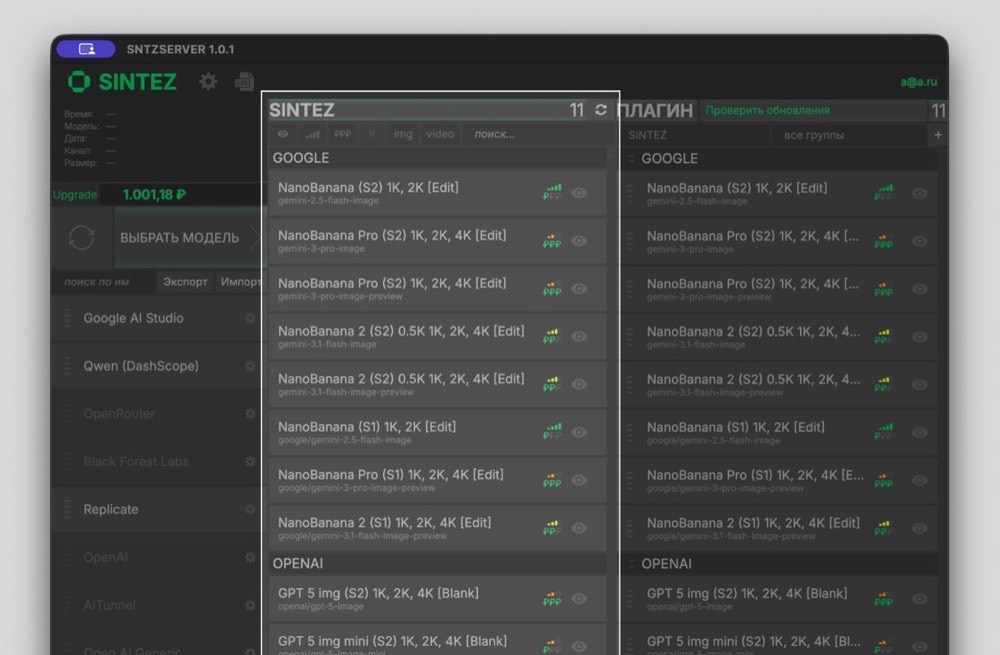Toggle visibility of ПЛАГИН NanoBanana (S1) 1K, 2K
Image resolution: width=1000 pixels, height=655 pixels.
pos(919,432)
